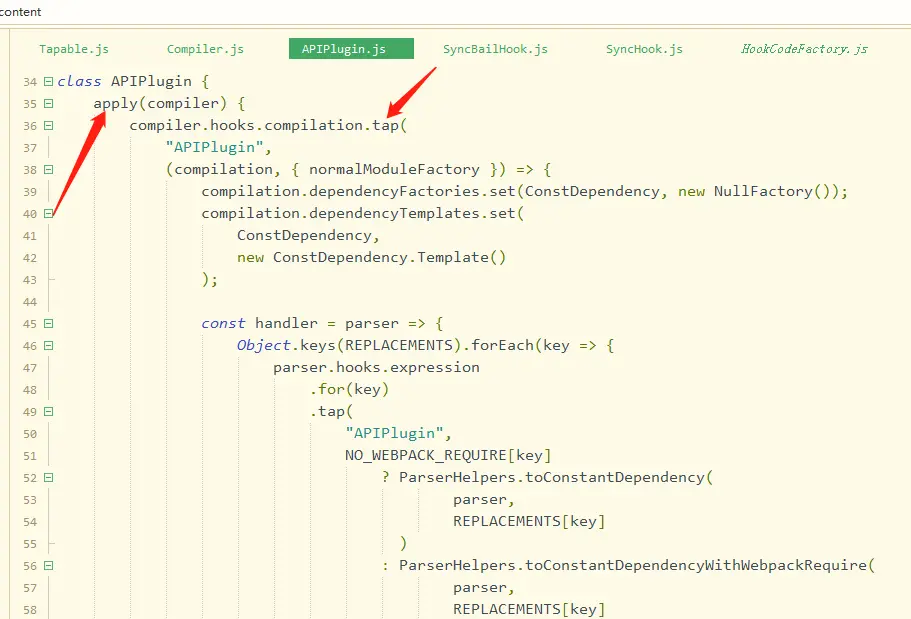Open the HookCodeFactory.js tab
Viewport: 911px width, 619px height.
click(804, 49)
